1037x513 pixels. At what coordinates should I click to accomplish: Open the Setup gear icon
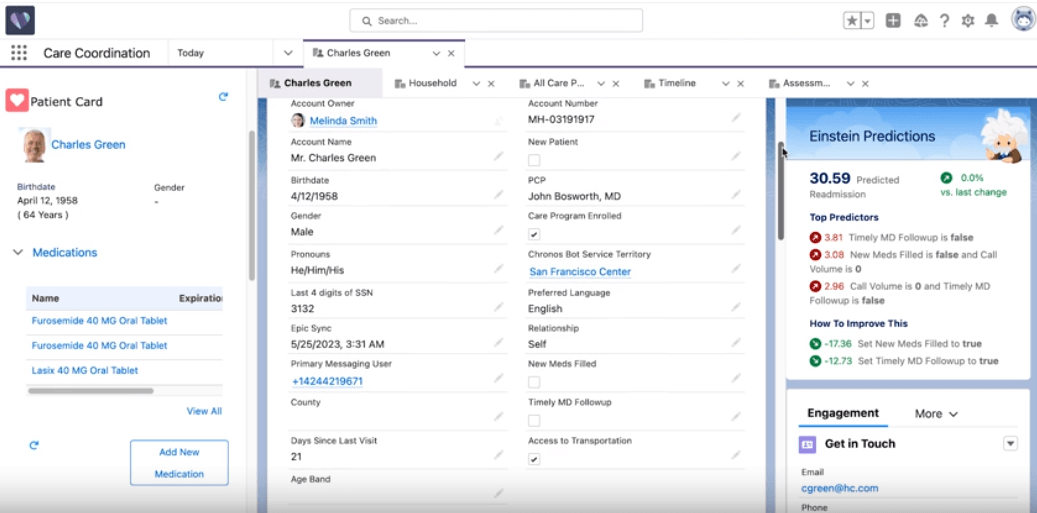coord(967,20)
